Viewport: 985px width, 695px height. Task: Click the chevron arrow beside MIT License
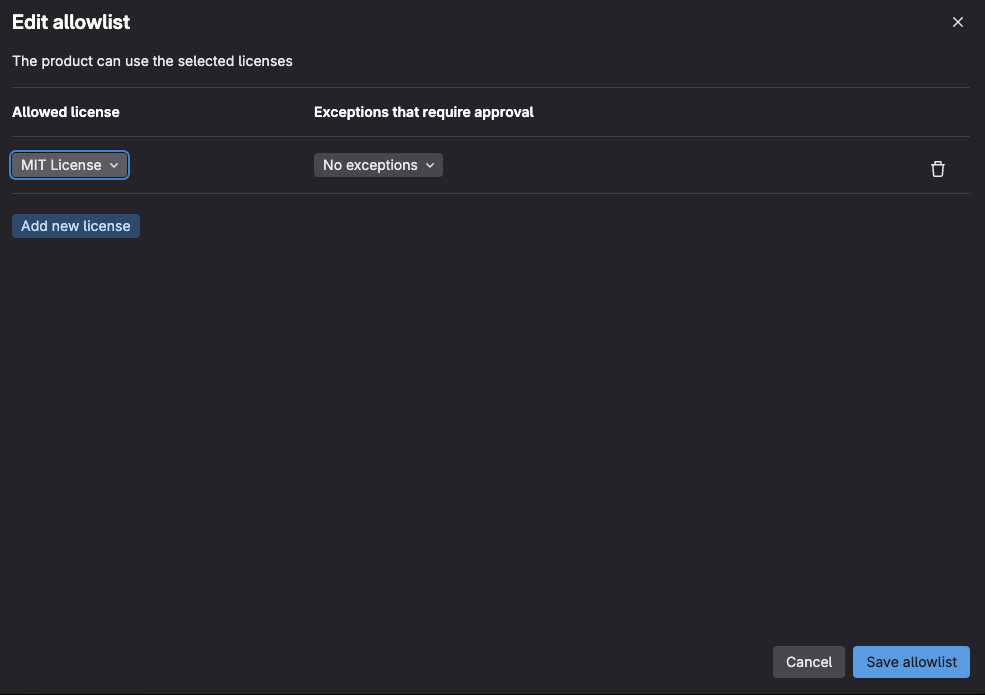tap(114, 166)
